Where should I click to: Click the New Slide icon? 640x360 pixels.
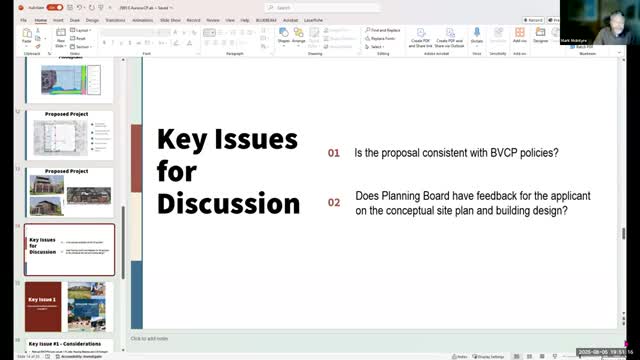click(61, 33)
